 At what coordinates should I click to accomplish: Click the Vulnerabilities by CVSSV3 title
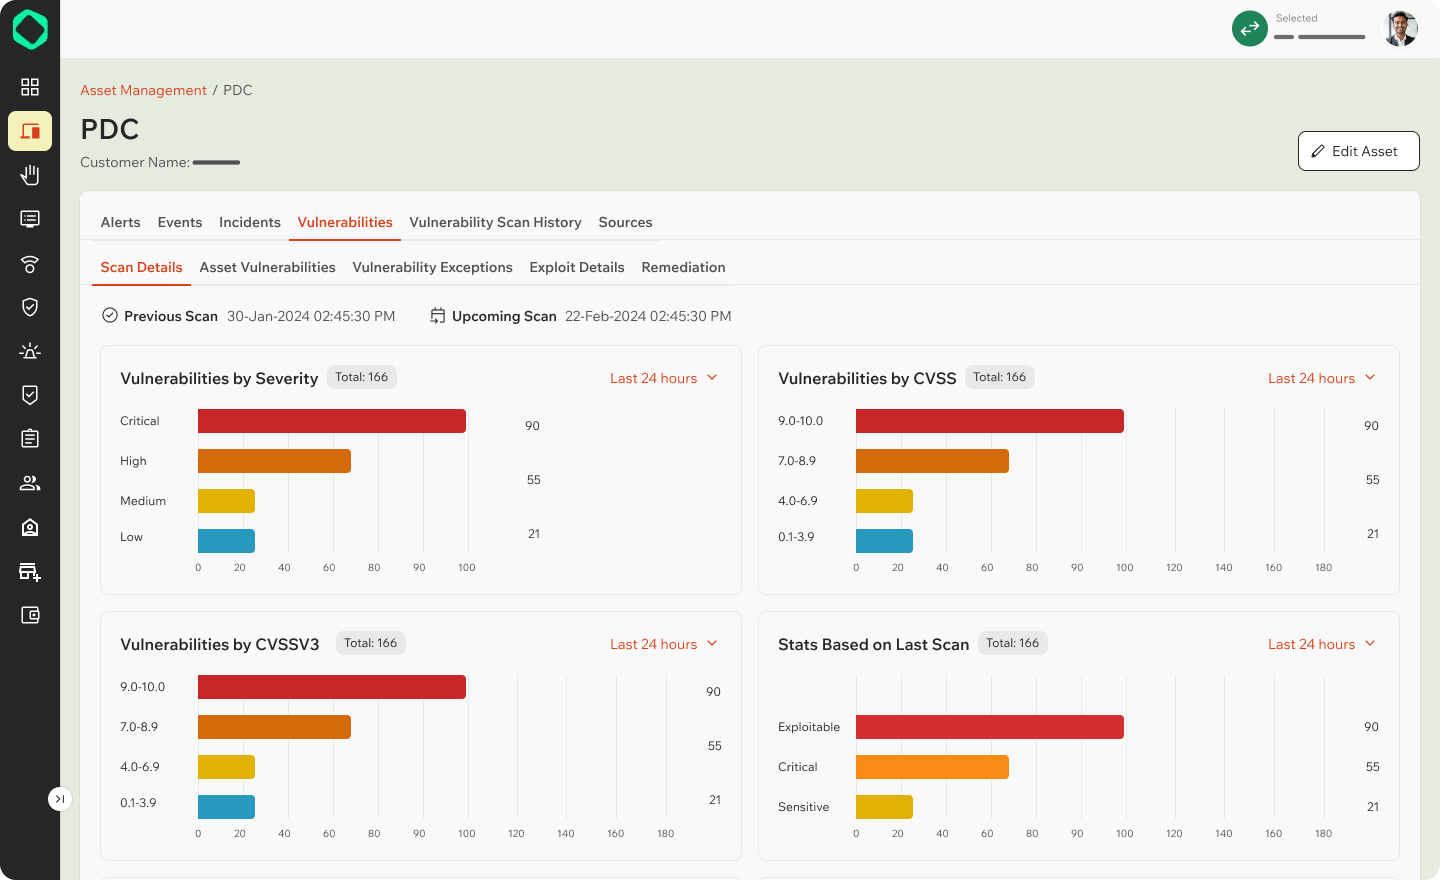[x=220, y=644]
